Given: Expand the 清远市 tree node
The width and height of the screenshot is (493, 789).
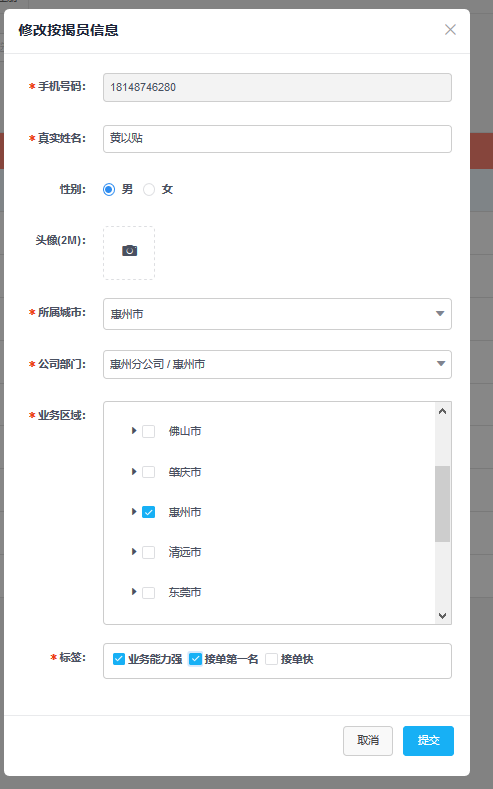Looking at the screenshot, I should (x=134, y=551).
